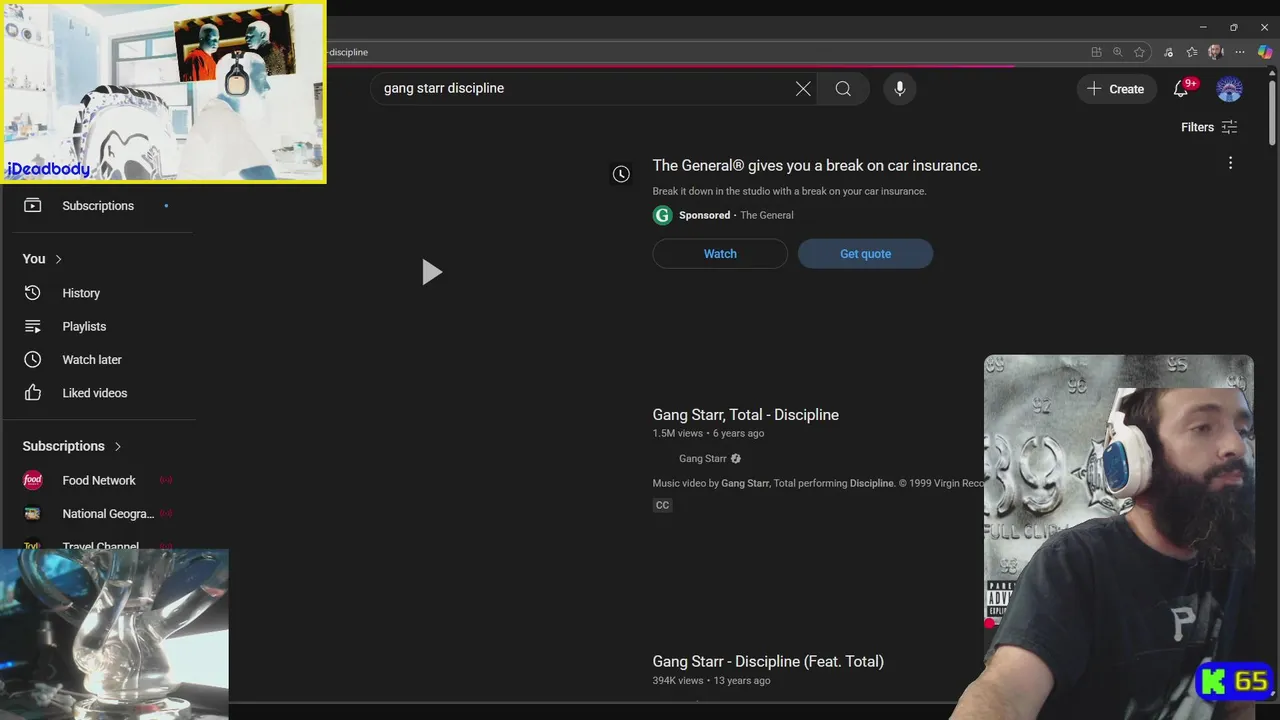Viewport: 1280px width, 720px height.
Task: Open the Copilot icon in browser toolbar
Action: click(x=1265, y=52)
